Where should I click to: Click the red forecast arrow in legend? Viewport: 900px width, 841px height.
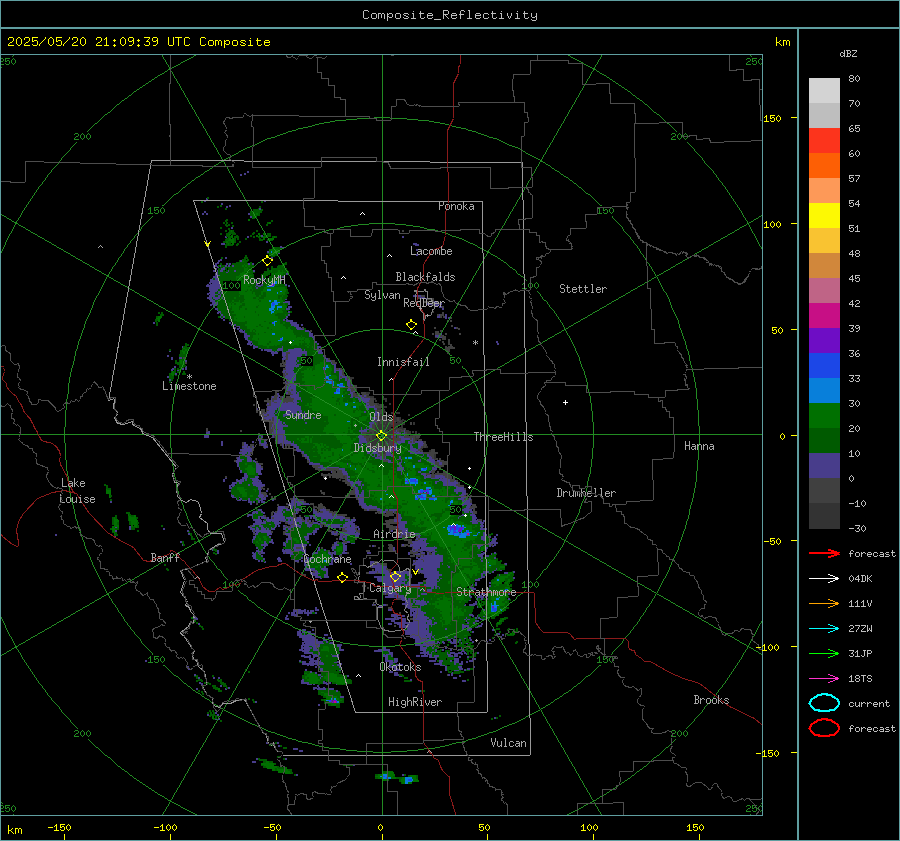coord(824,553)
